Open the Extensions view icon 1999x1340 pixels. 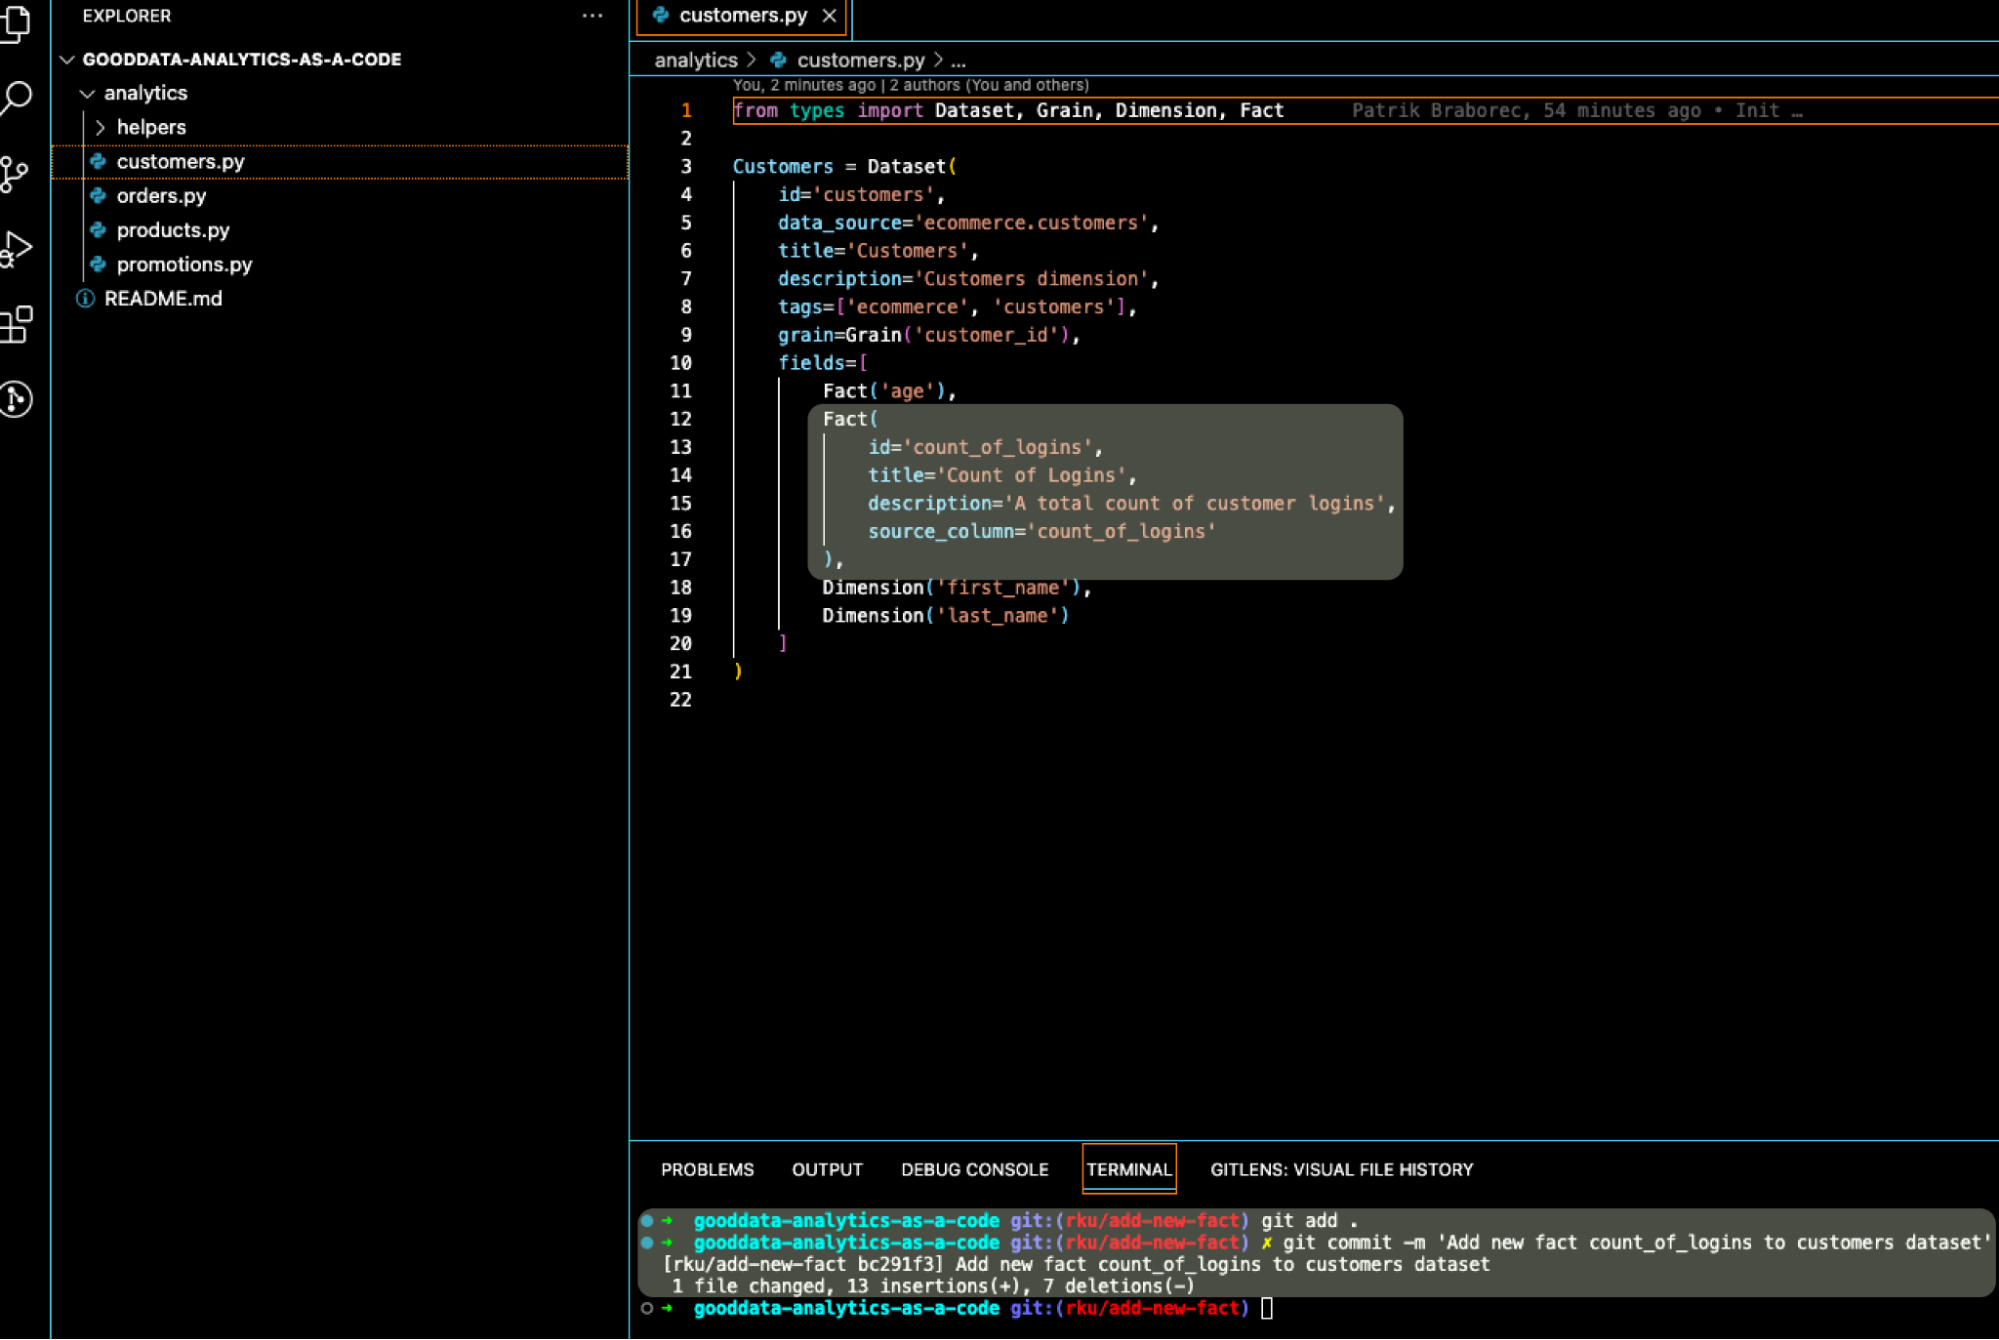[16, 324]
